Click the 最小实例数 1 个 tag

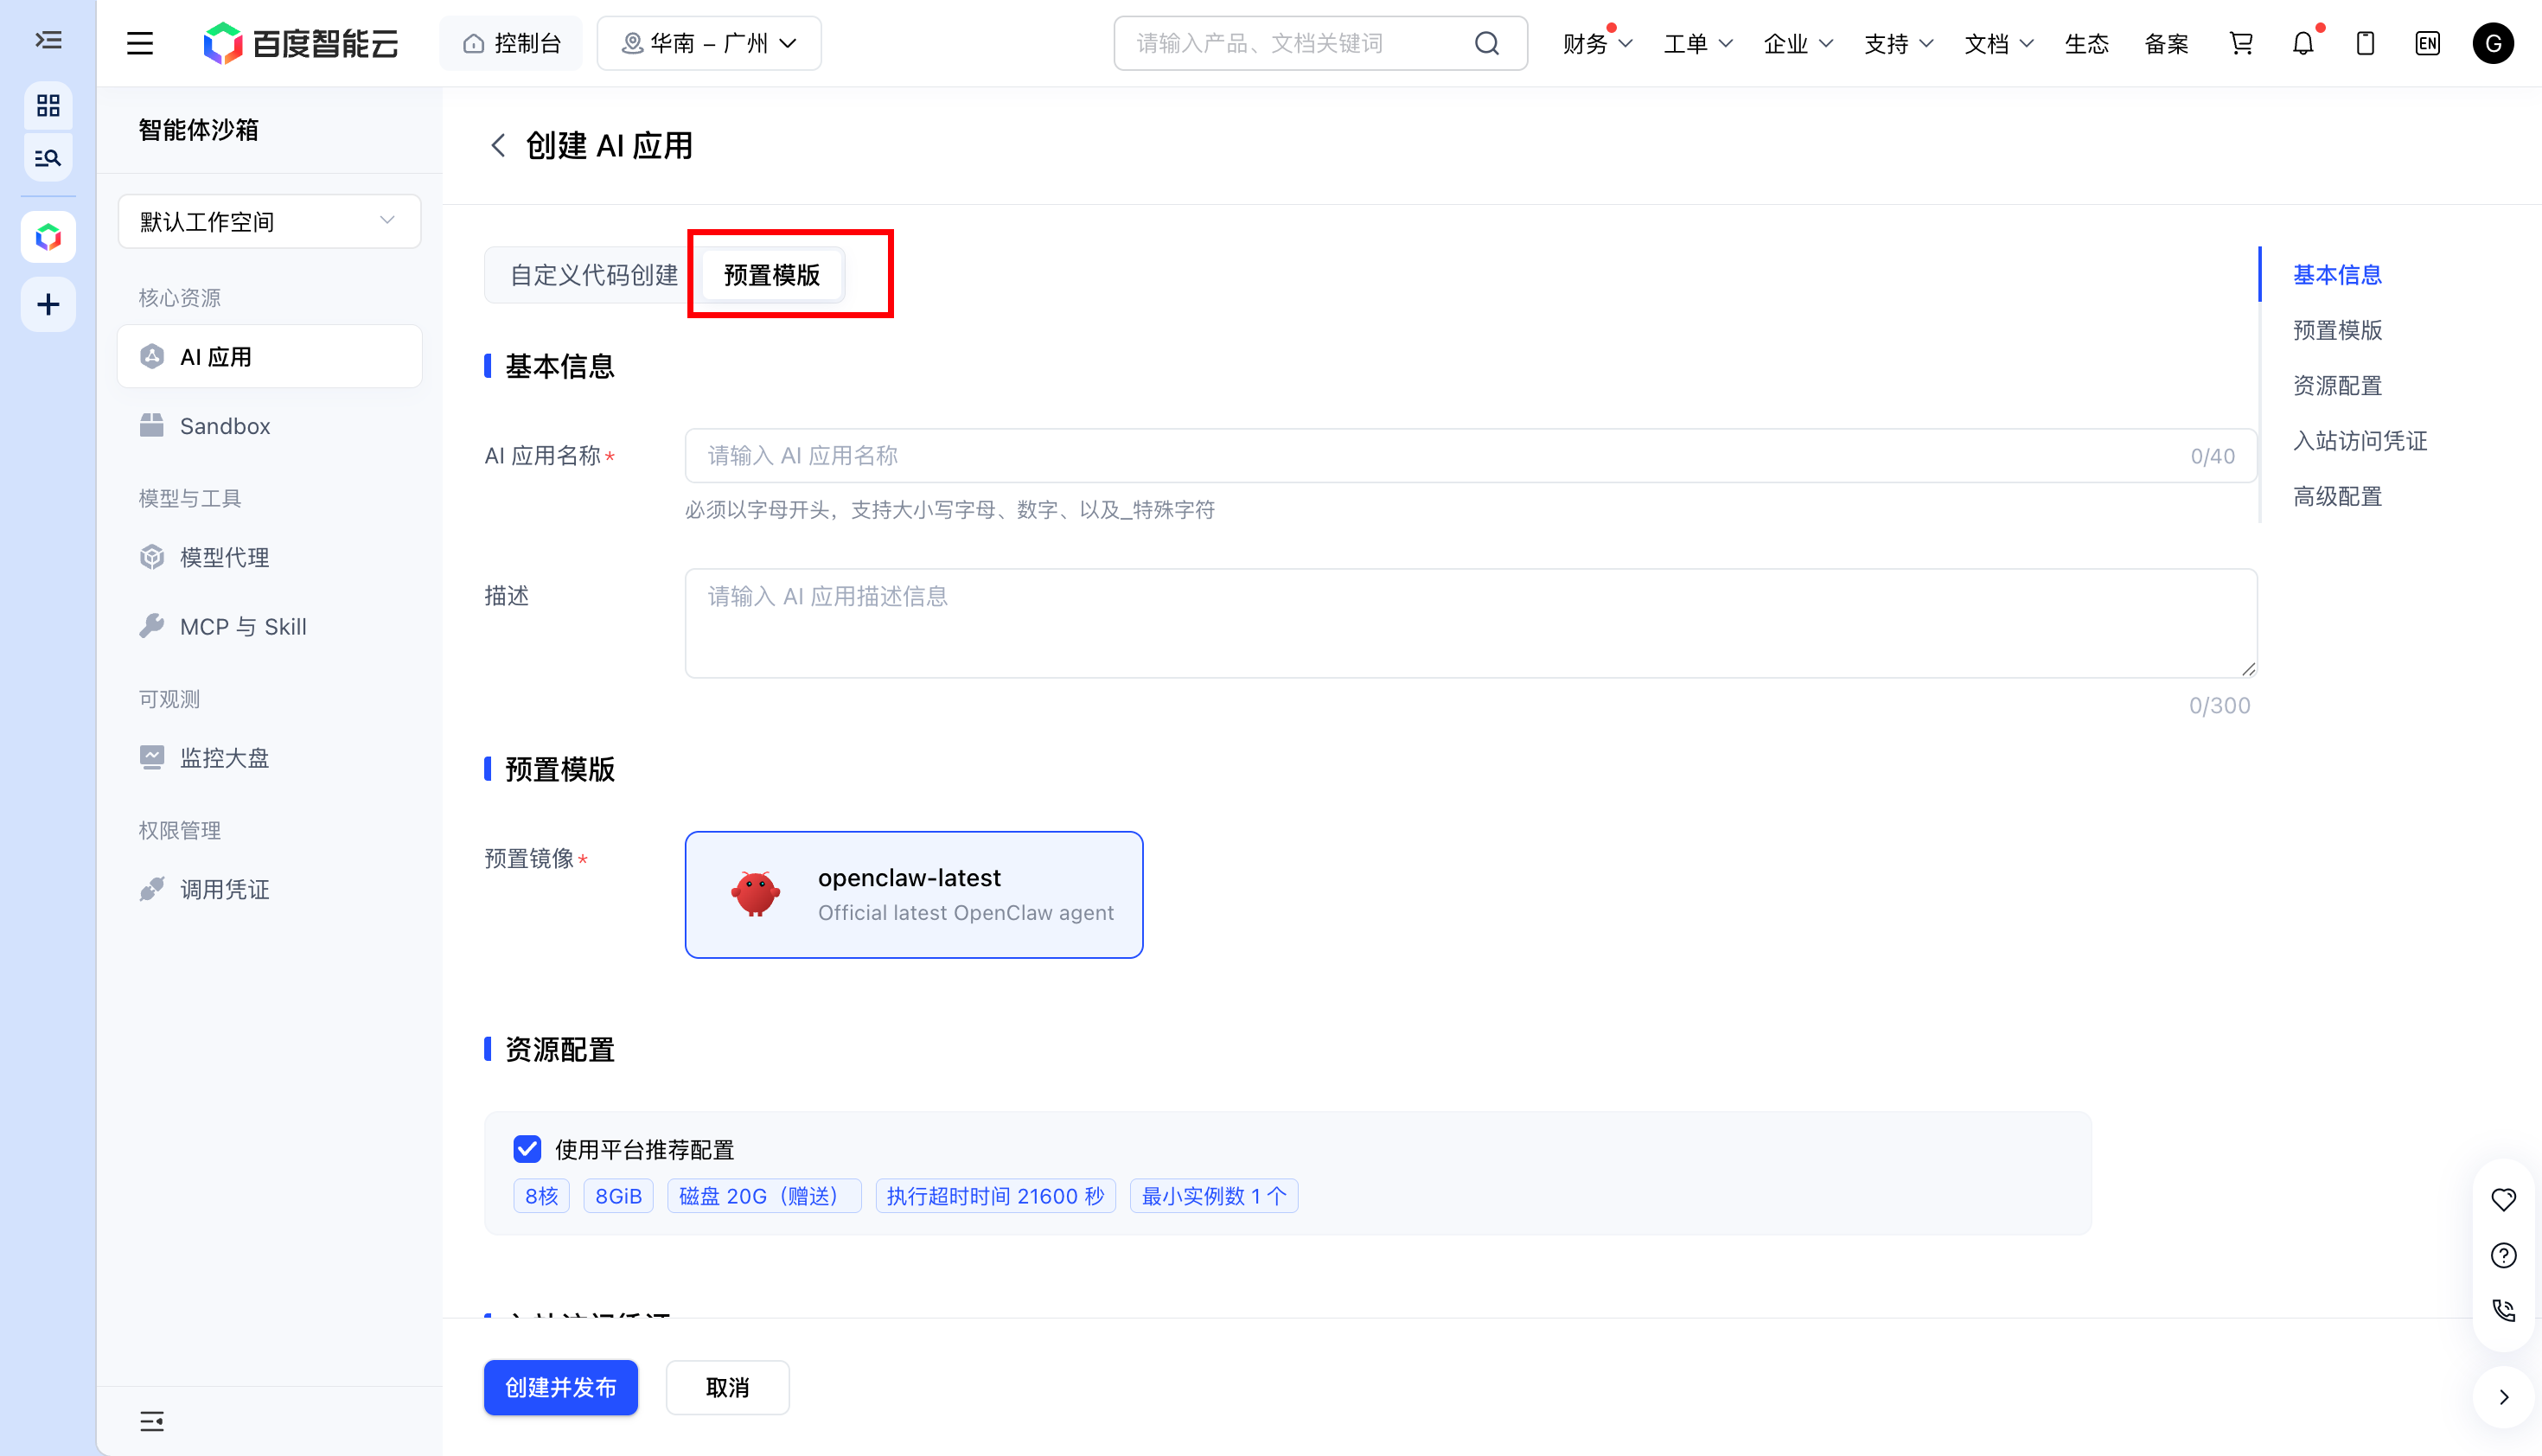point(1213,1196)
